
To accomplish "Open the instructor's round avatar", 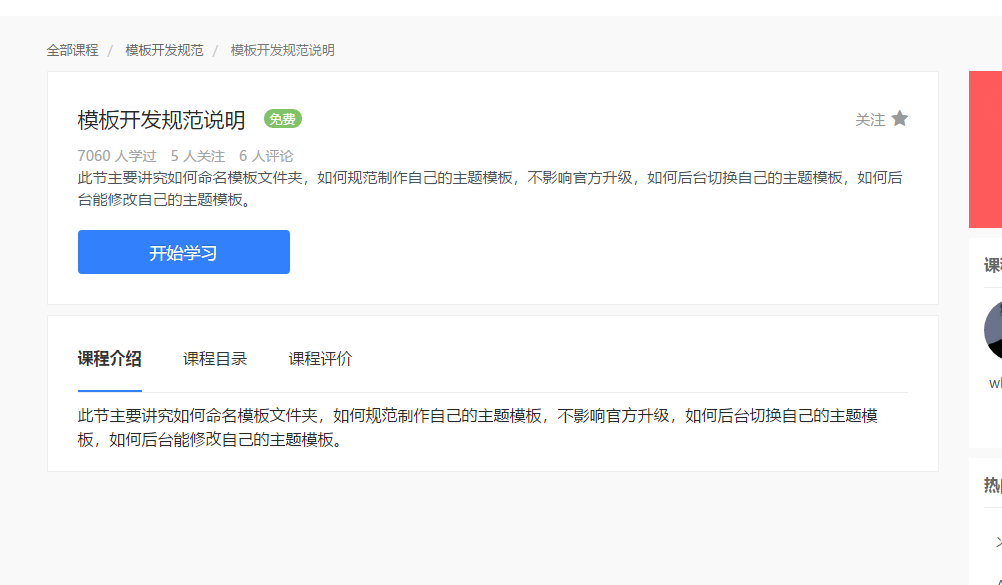I will pos(992,329).
